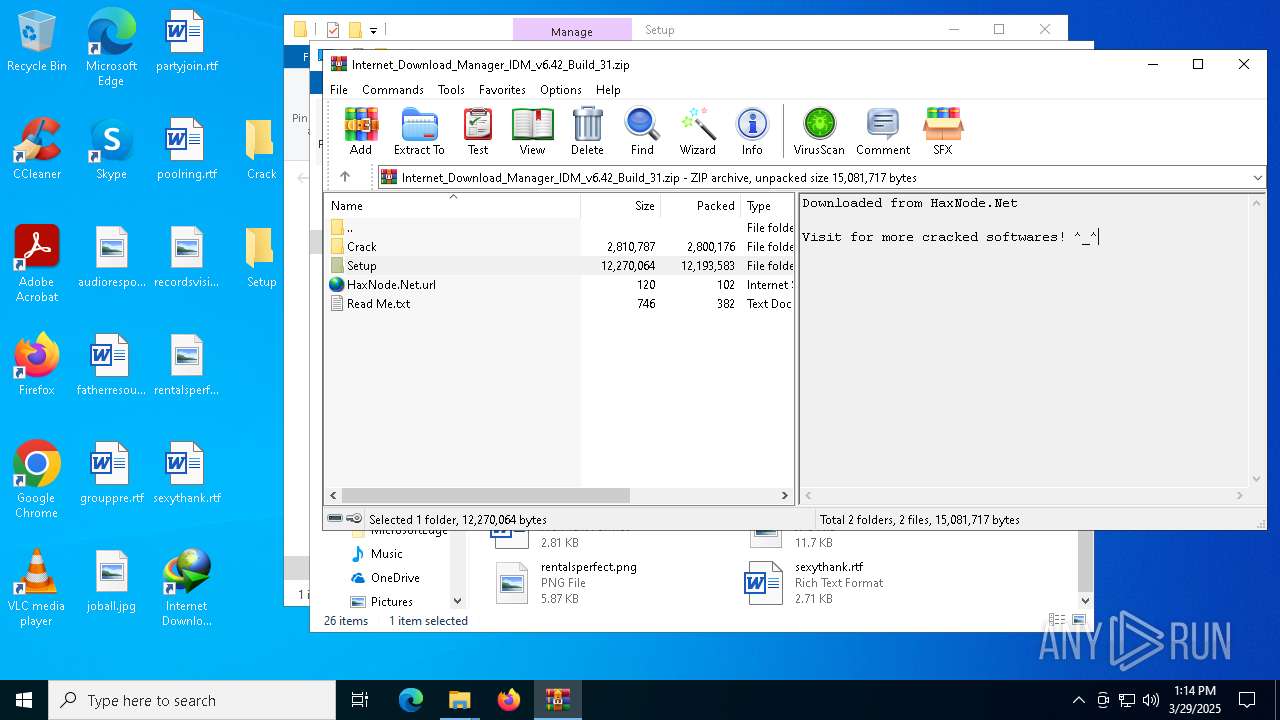1280x720 pixels.
Task: Select partyjoin.rtf desktop file
Action: 187,42
